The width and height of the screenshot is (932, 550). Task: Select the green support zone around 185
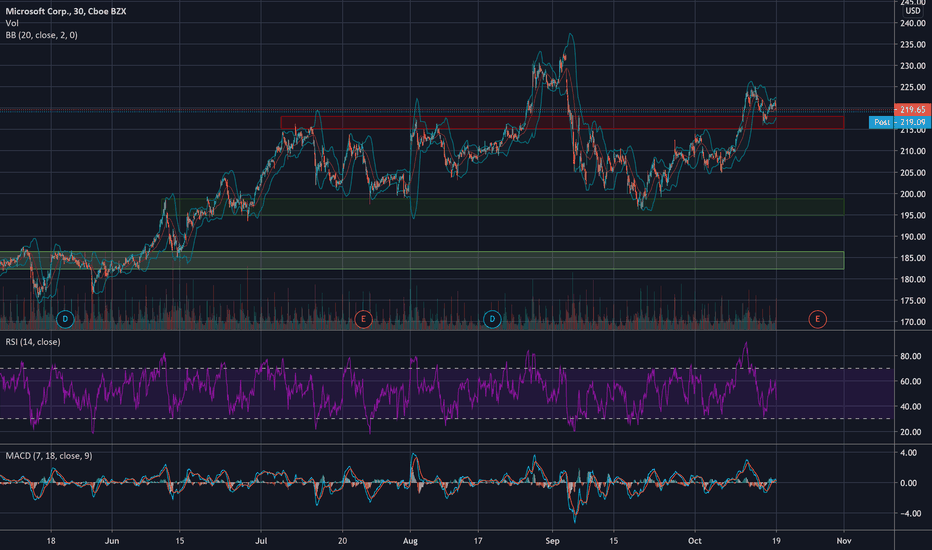pyautogui.click(x=422, y=260)
